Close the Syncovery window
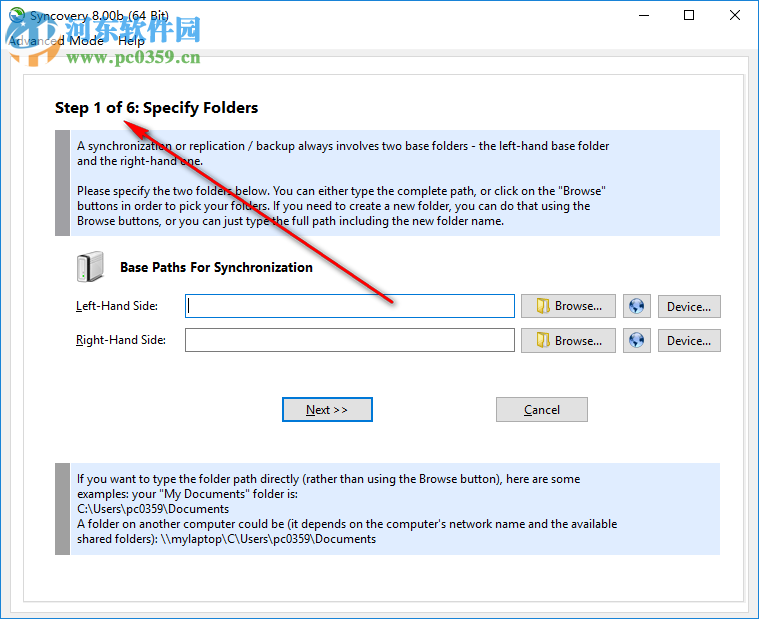The image size is (759, 619). tap(735, 15)
